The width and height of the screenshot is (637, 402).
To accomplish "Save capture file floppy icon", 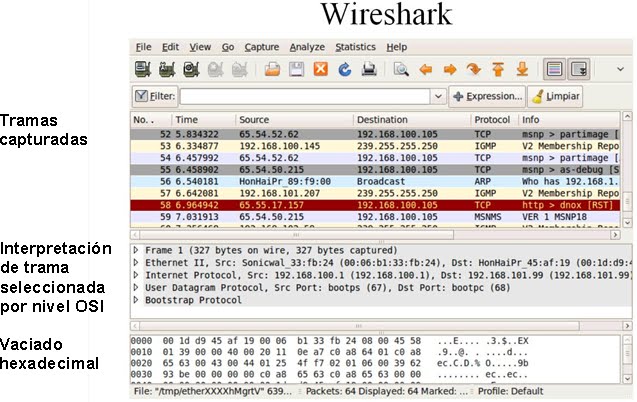I will click(x=297, y=69).
